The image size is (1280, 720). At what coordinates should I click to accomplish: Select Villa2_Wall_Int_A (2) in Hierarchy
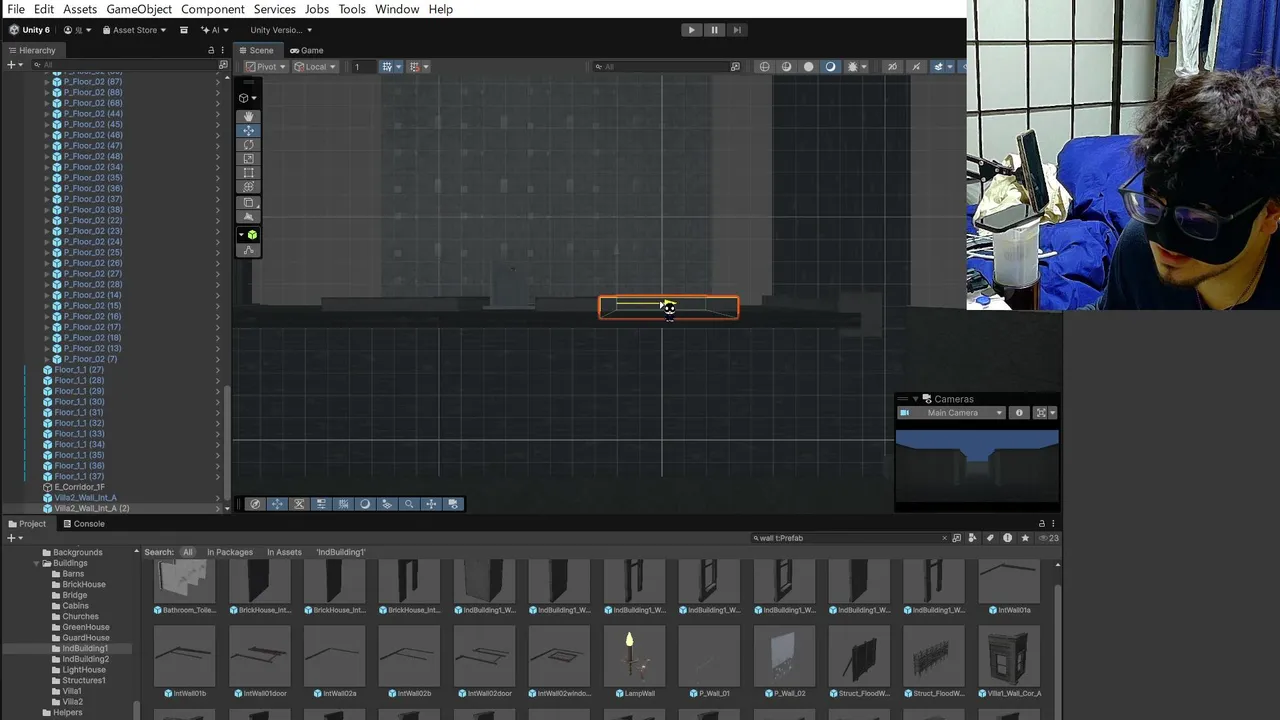coord(92,508)
